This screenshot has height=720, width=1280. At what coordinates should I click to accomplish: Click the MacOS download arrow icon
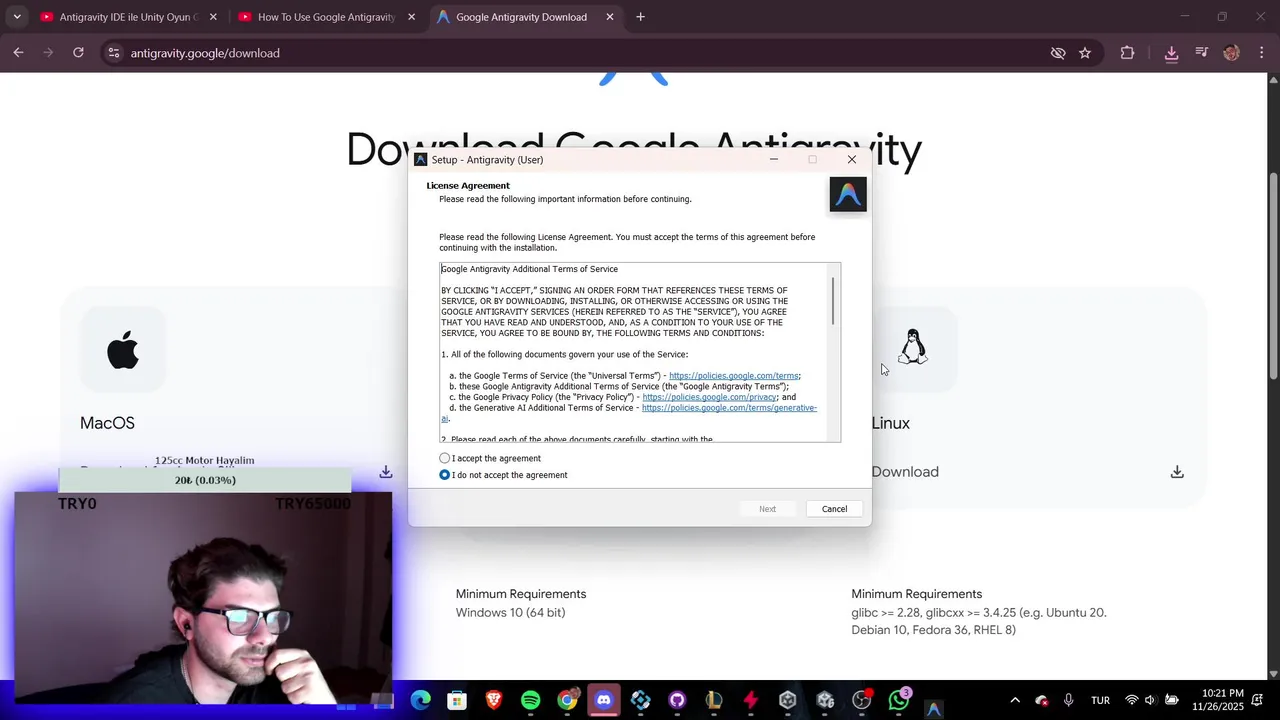point(386,472)
